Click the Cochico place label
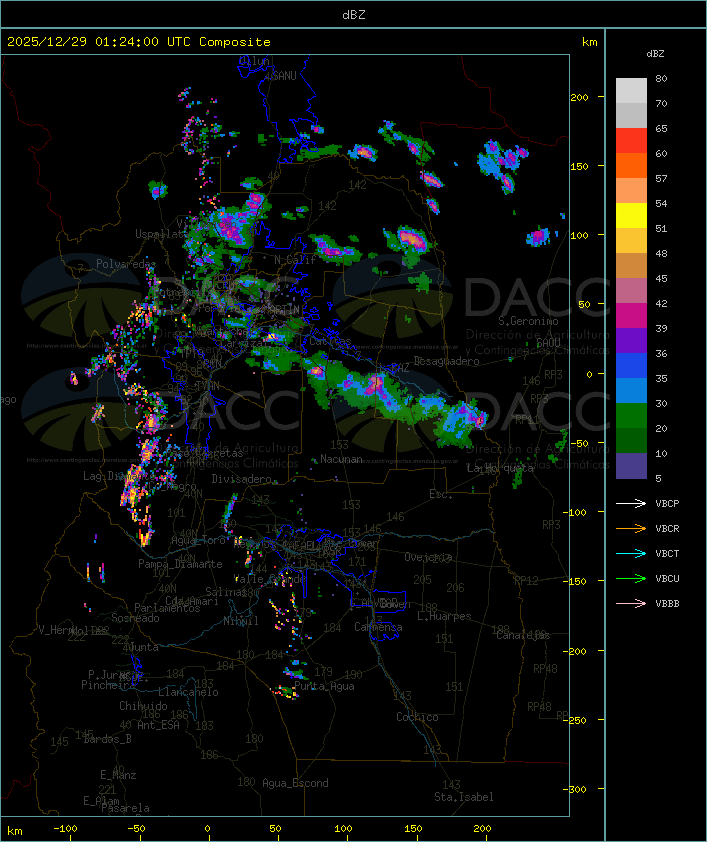707x842 pixels. tap(417, 717)
